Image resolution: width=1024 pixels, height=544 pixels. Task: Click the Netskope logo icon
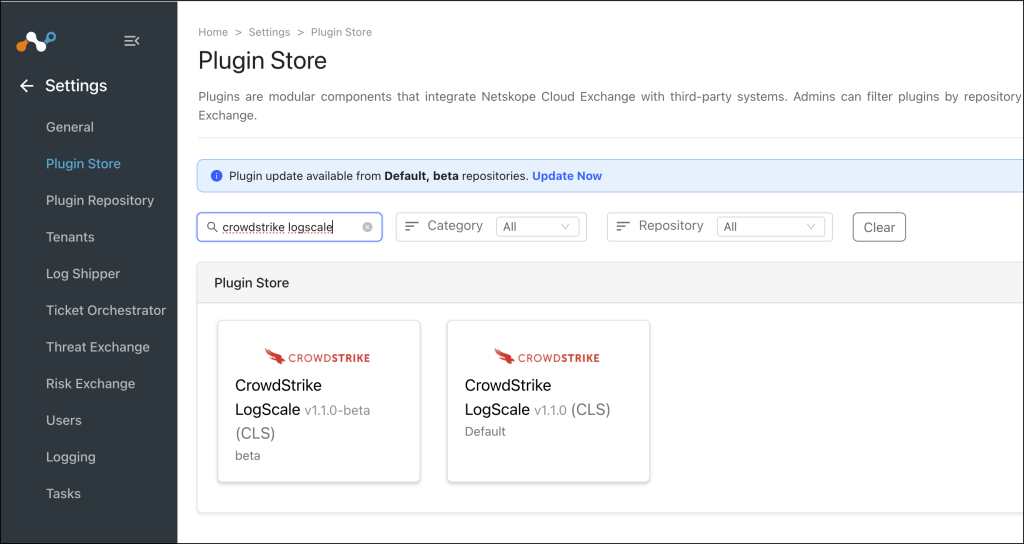point(36,41)
